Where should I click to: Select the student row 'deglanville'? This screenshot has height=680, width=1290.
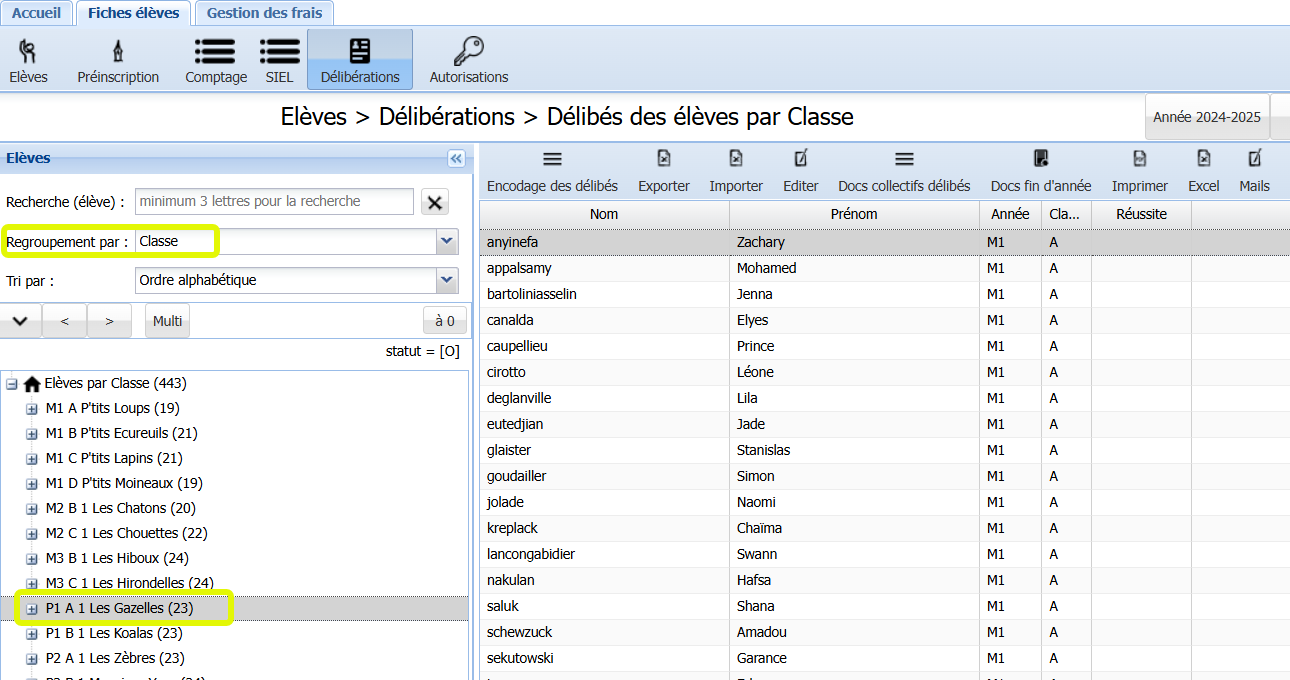point(885,398)
